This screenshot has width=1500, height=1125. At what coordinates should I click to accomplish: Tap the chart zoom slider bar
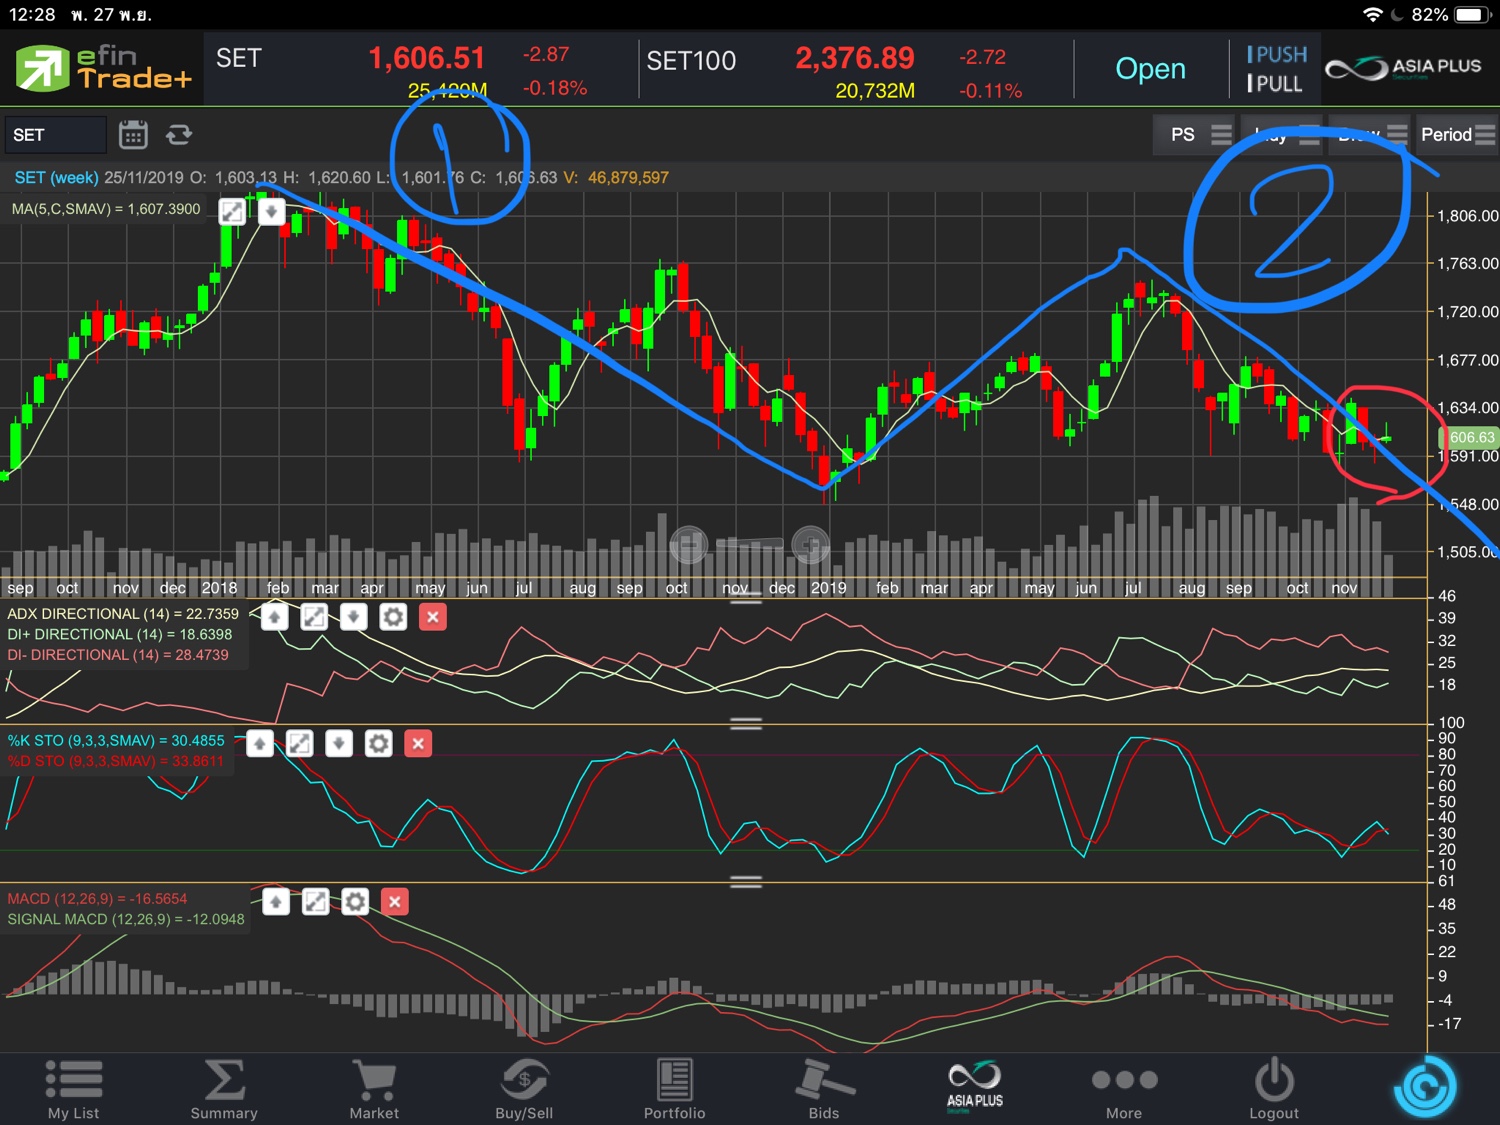click(x=749, y=544)
